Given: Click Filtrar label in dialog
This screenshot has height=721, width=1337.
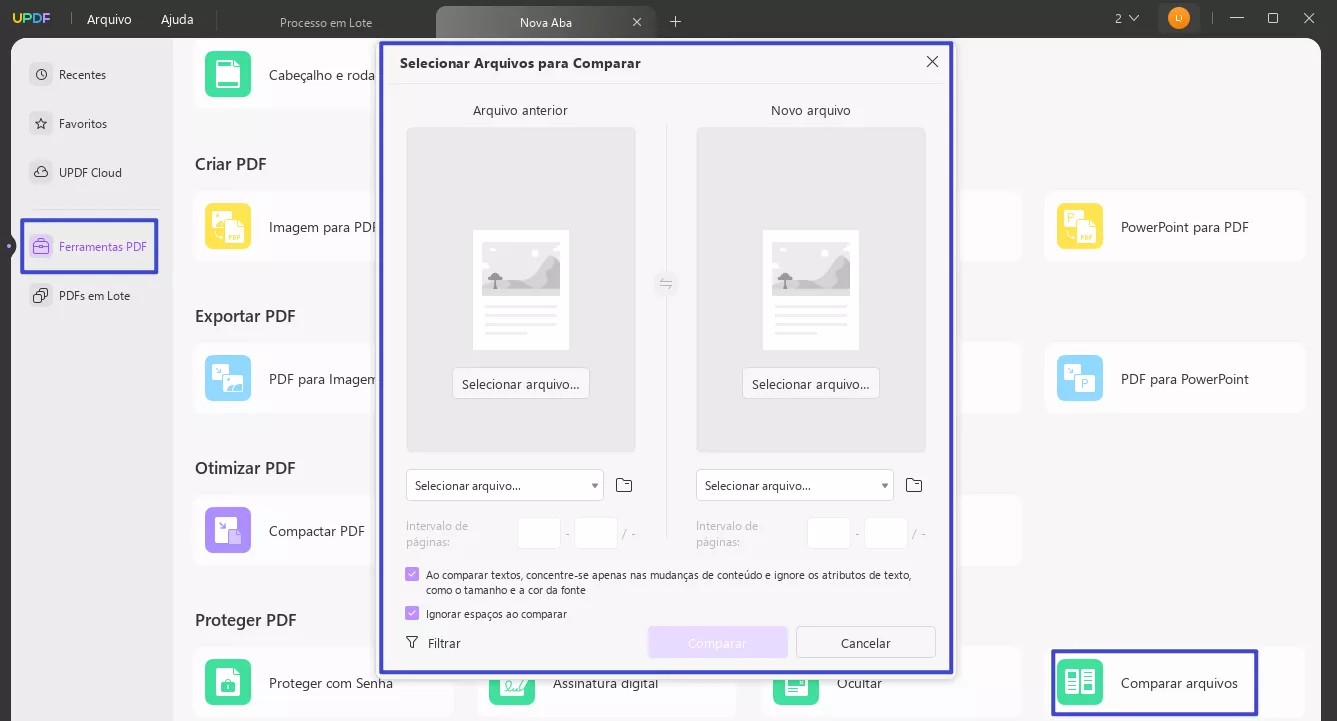Looking at the screenshot, I should click(444, 644).
